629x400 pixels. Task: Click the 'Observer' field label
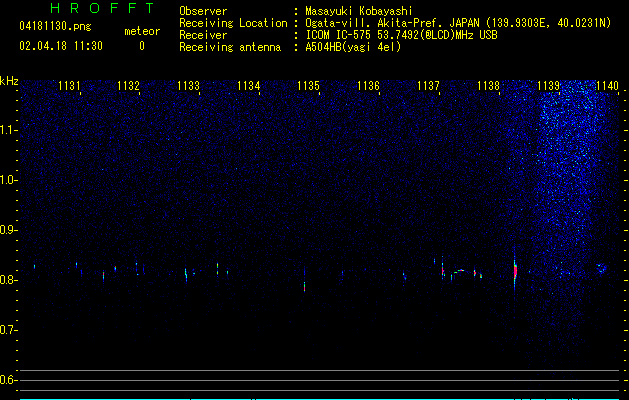203,11
